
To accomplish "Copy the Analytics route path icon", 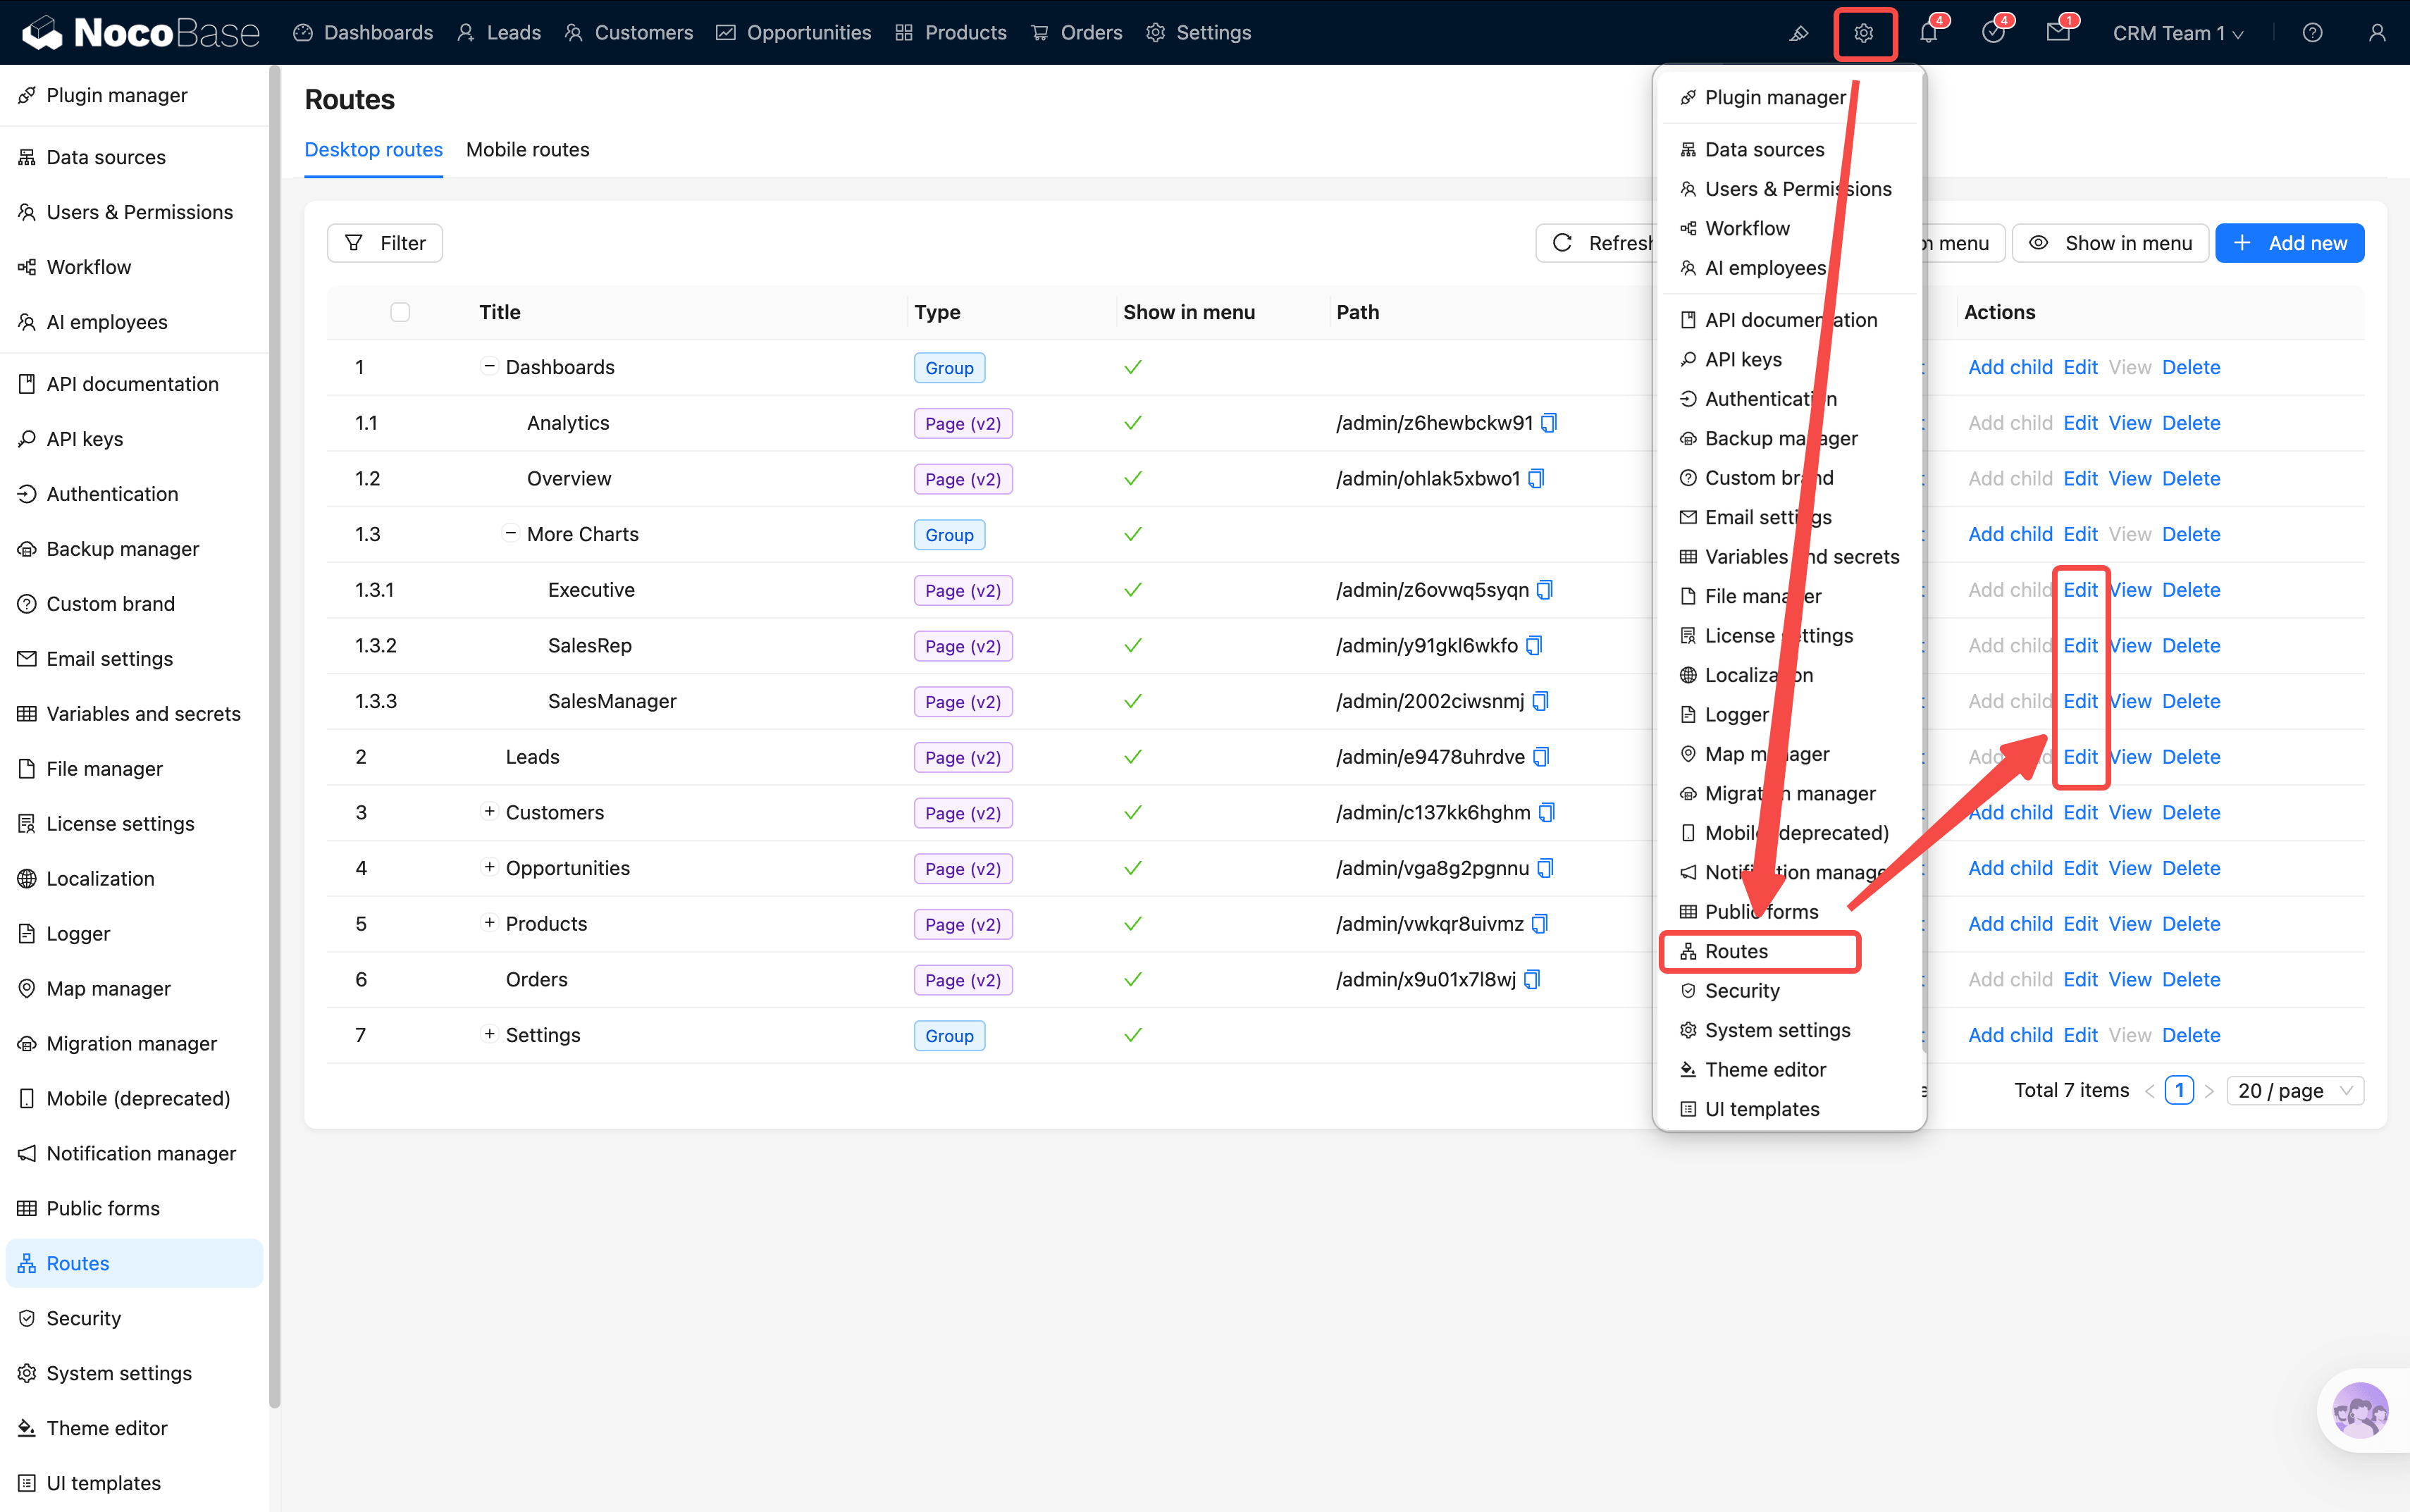I will (x=1549, y=423).
